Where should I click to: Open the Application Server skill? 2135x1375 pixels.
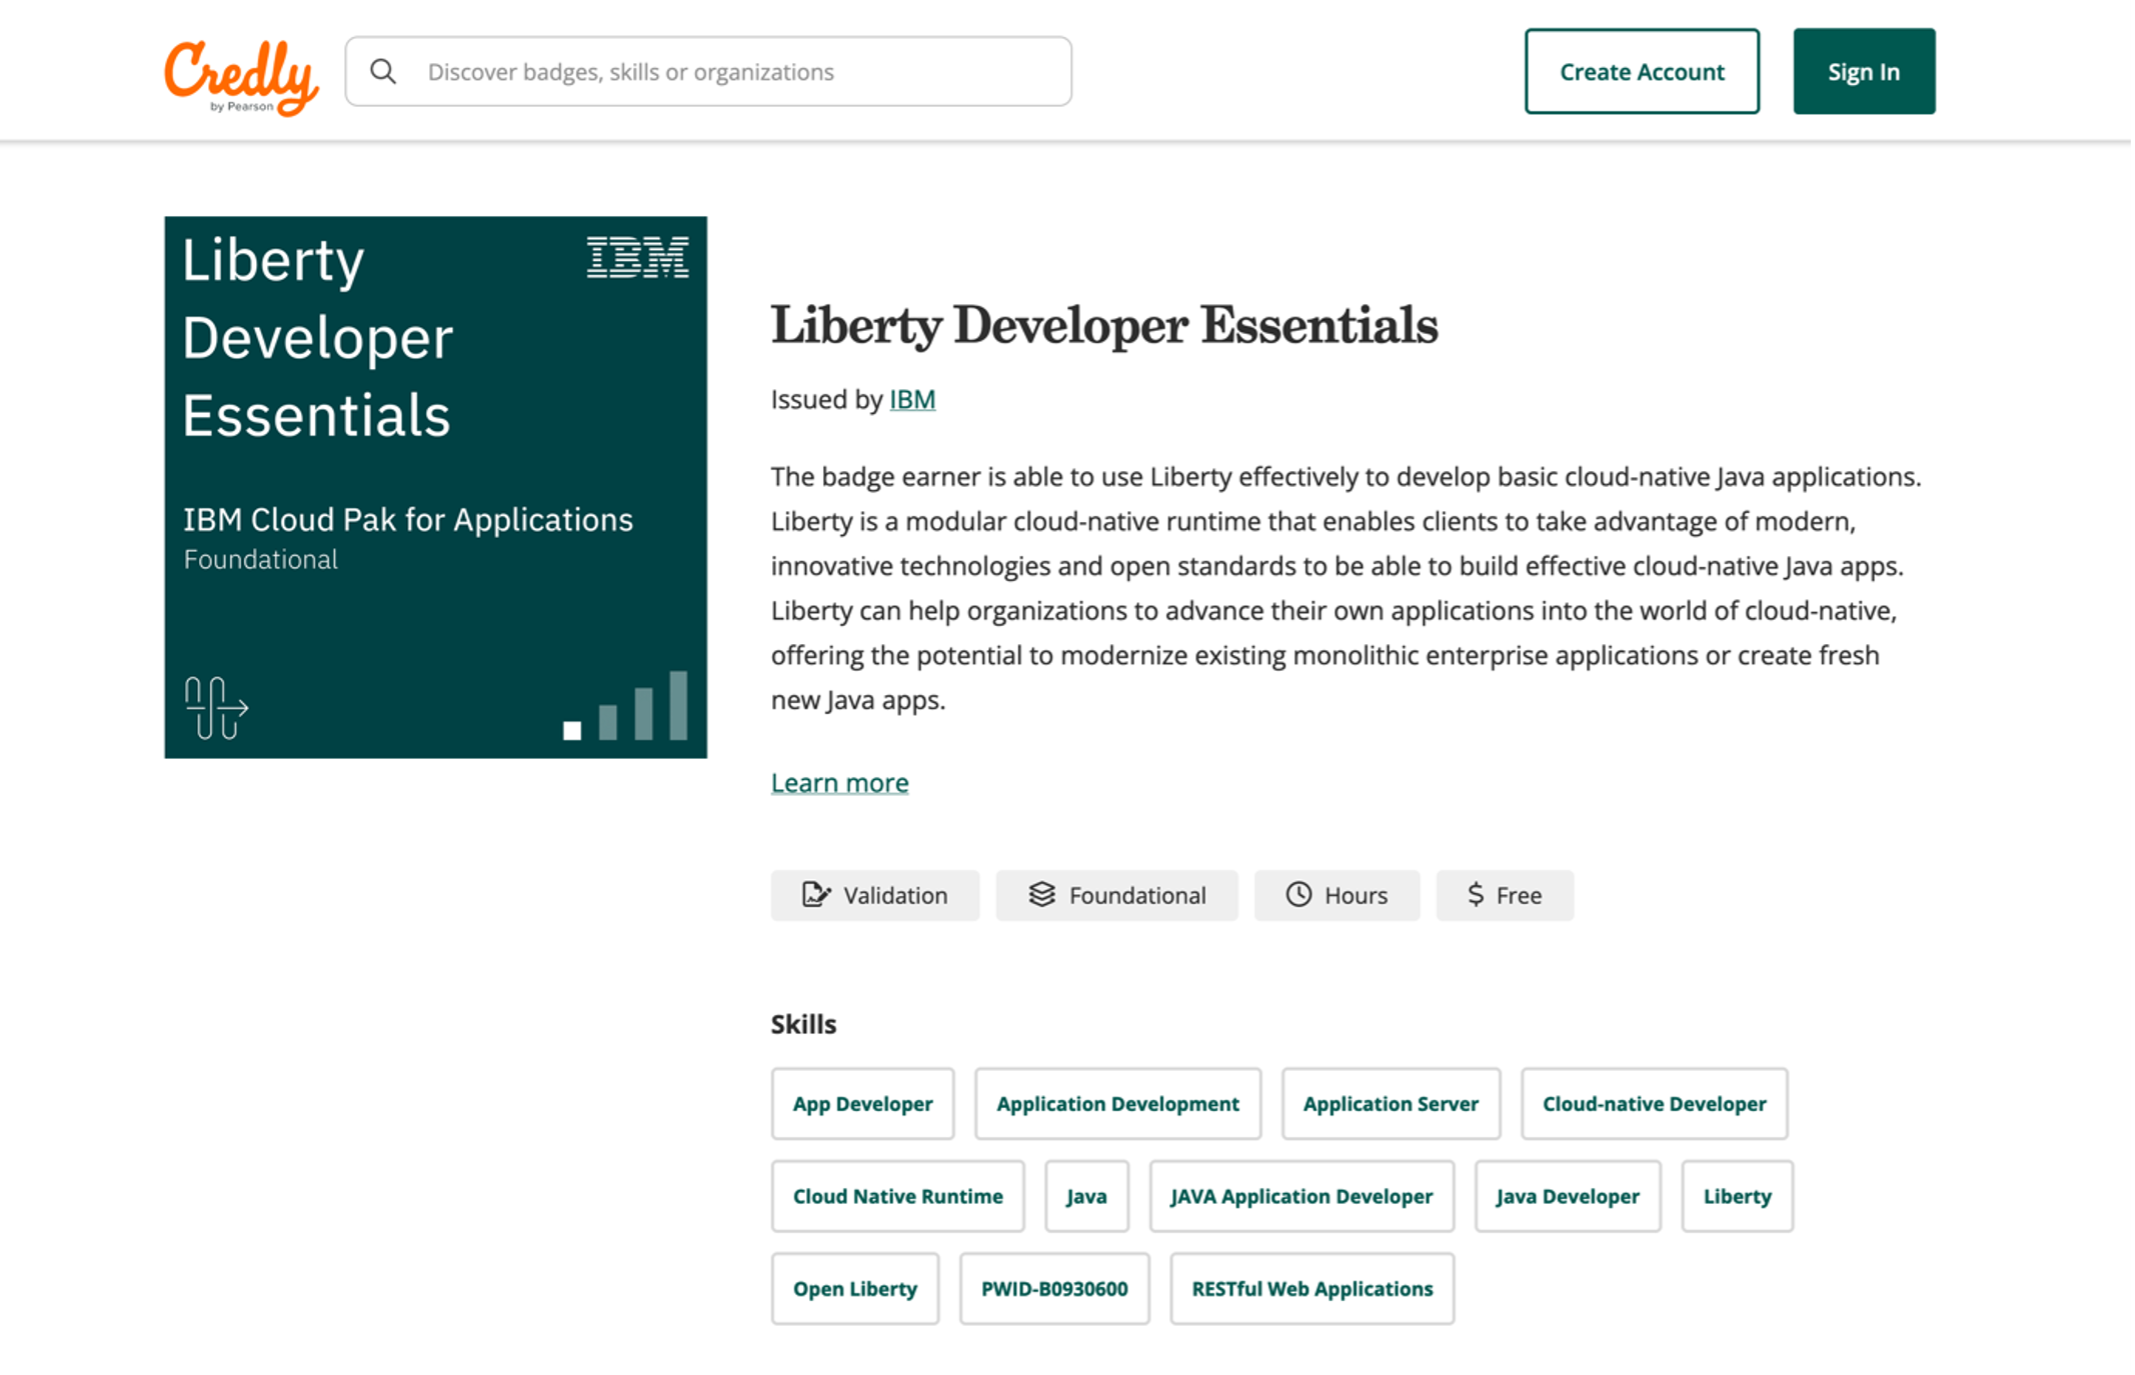[x=1390, y=1104]
